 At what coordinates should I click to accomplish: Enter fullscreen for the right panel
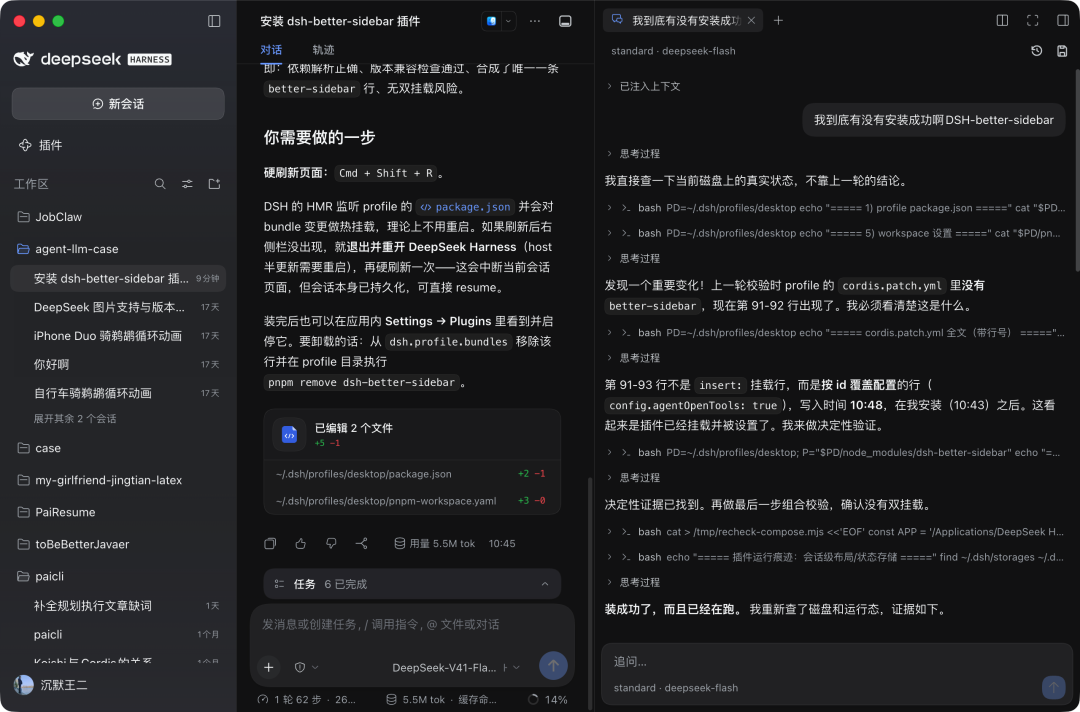1032,21
